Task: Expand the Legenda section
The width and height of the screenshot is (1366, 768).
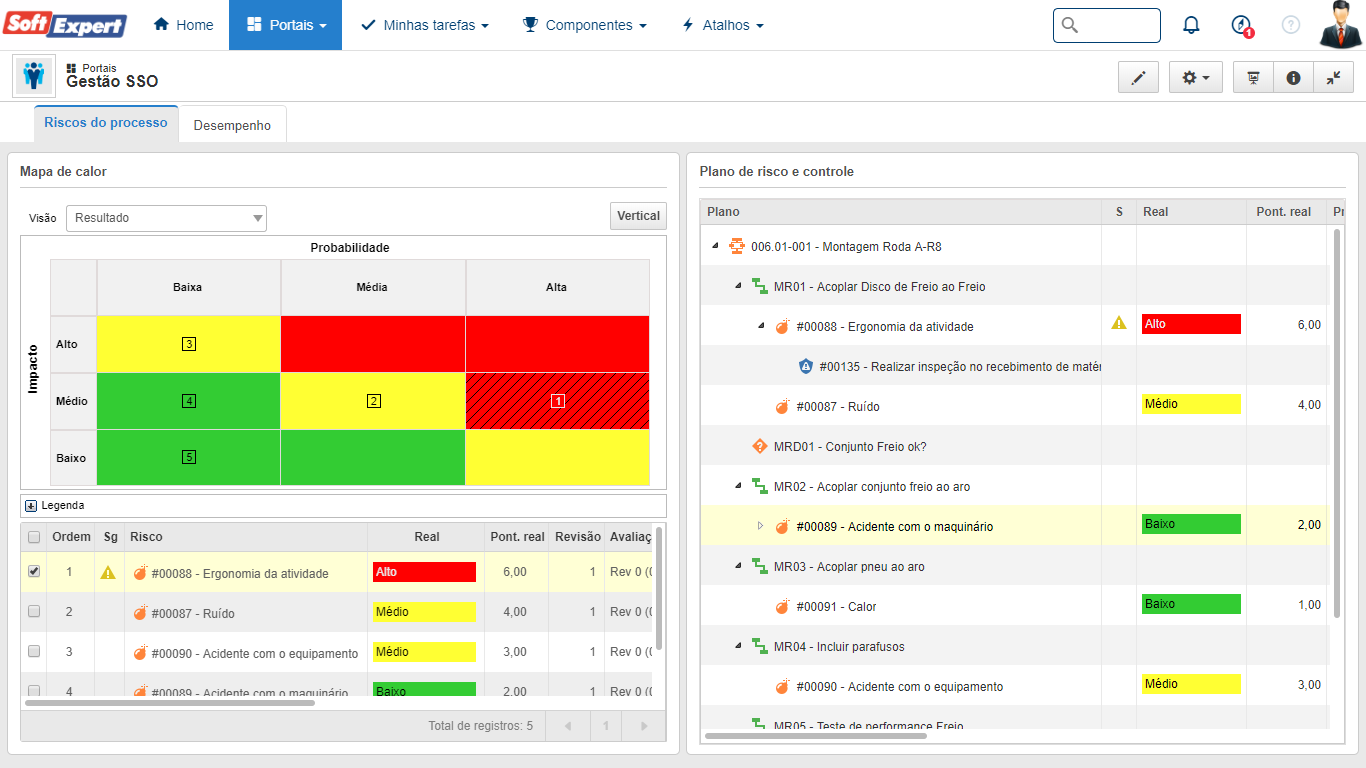Action: tap(31, 506)
